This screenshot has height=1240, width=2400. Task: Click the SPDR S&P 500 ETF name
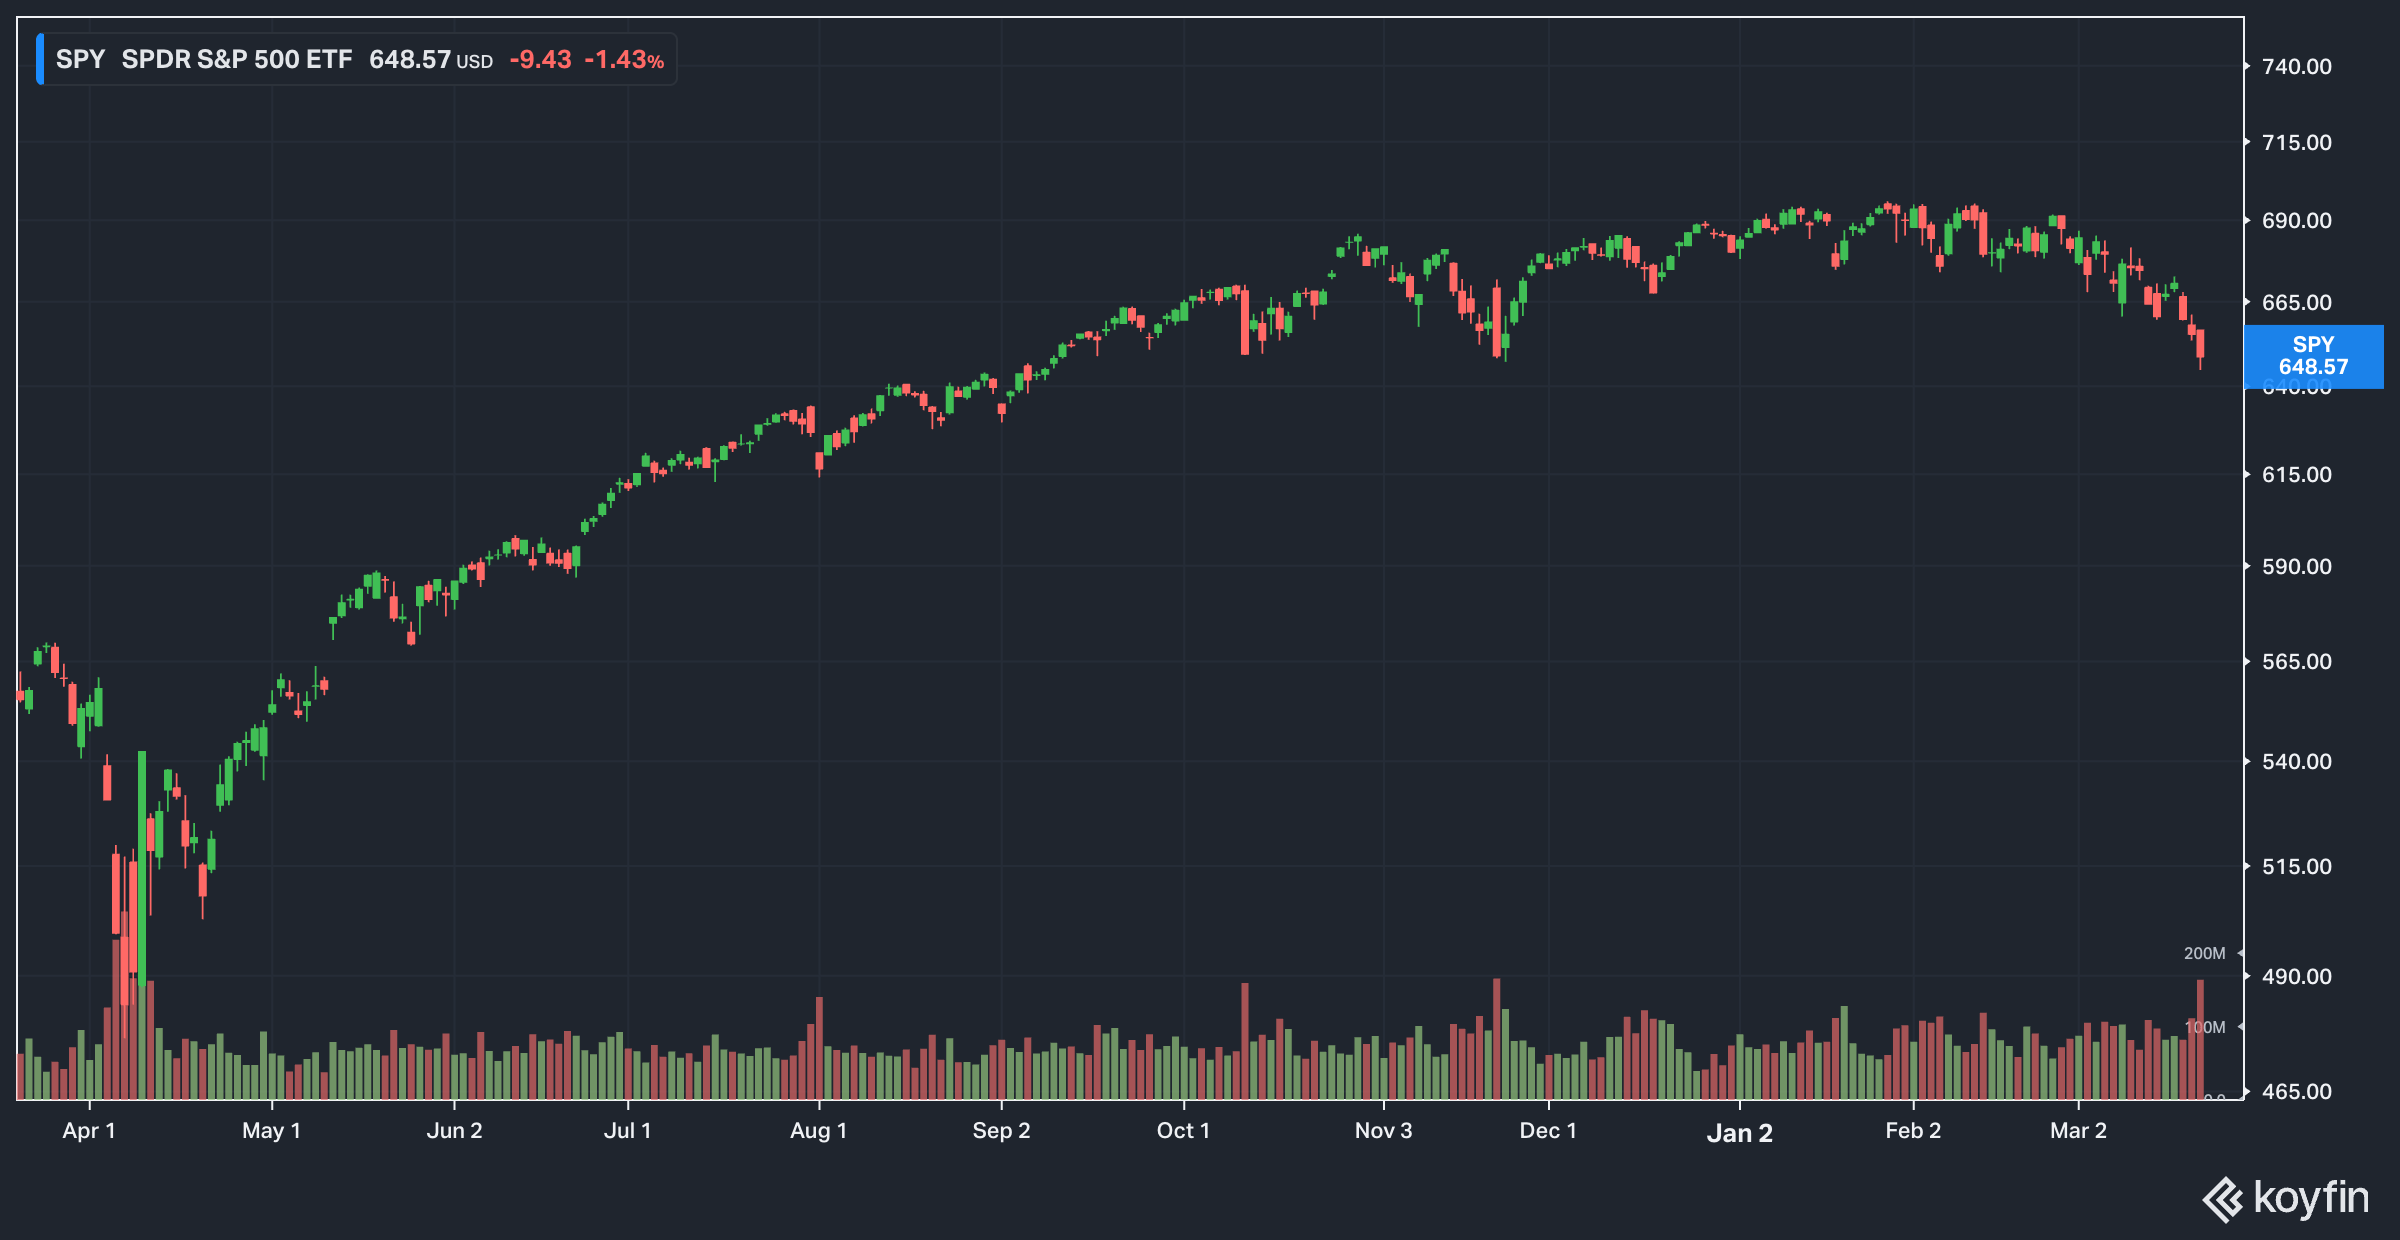point(237,59)
